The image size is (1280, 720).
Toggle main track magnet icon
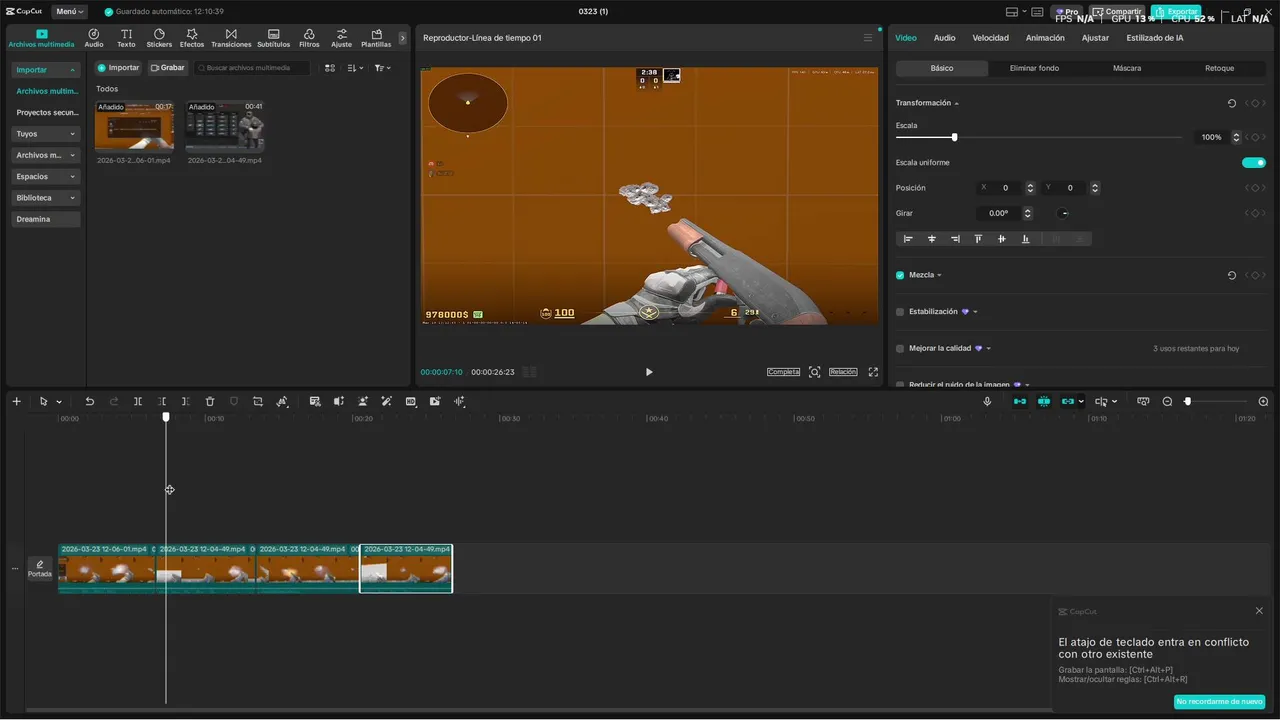coord(1020,401)
